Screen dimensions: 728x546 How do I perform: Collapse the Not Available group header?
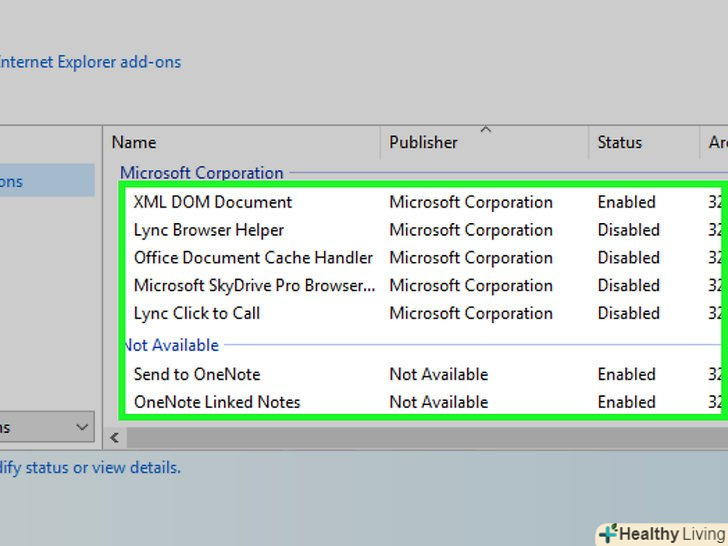point(172,345)
